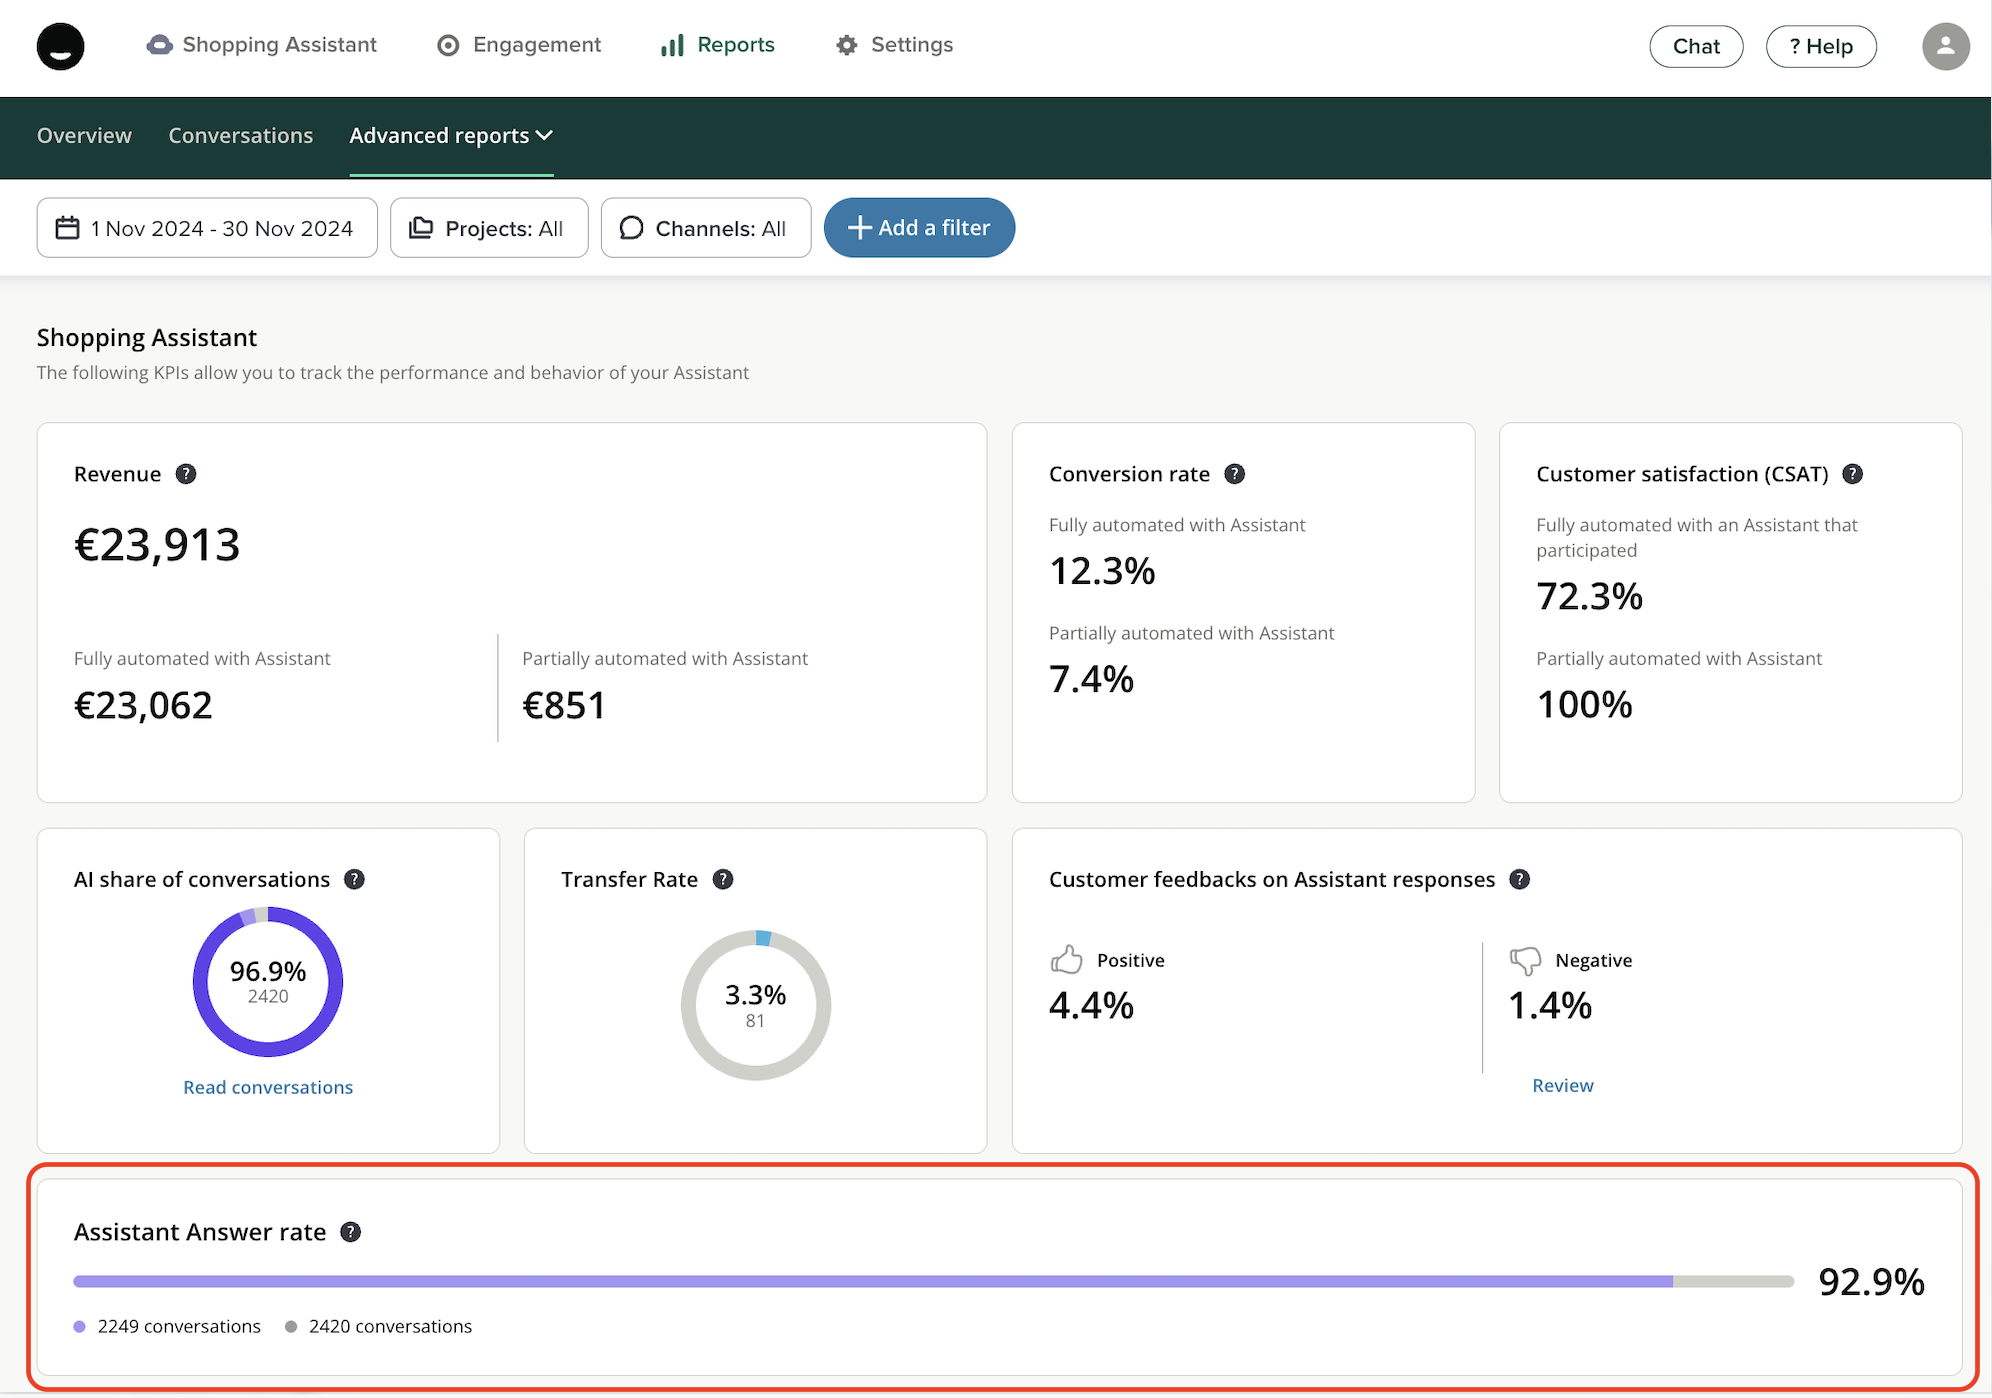Open the Projects: All filter dropdown
The image size is (1992, 1398).
pos(489,228)
